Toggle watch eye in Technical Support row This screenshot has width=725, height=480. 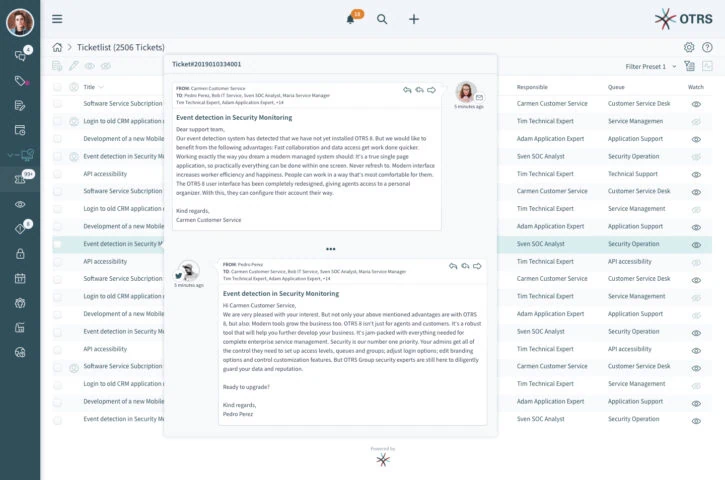pos(696,174)
